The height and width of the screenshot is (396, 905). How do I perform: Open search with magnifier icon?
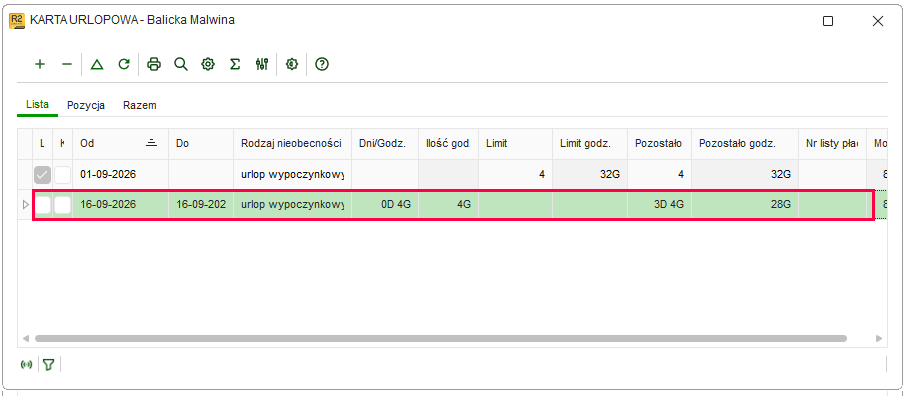click(181, 64)
